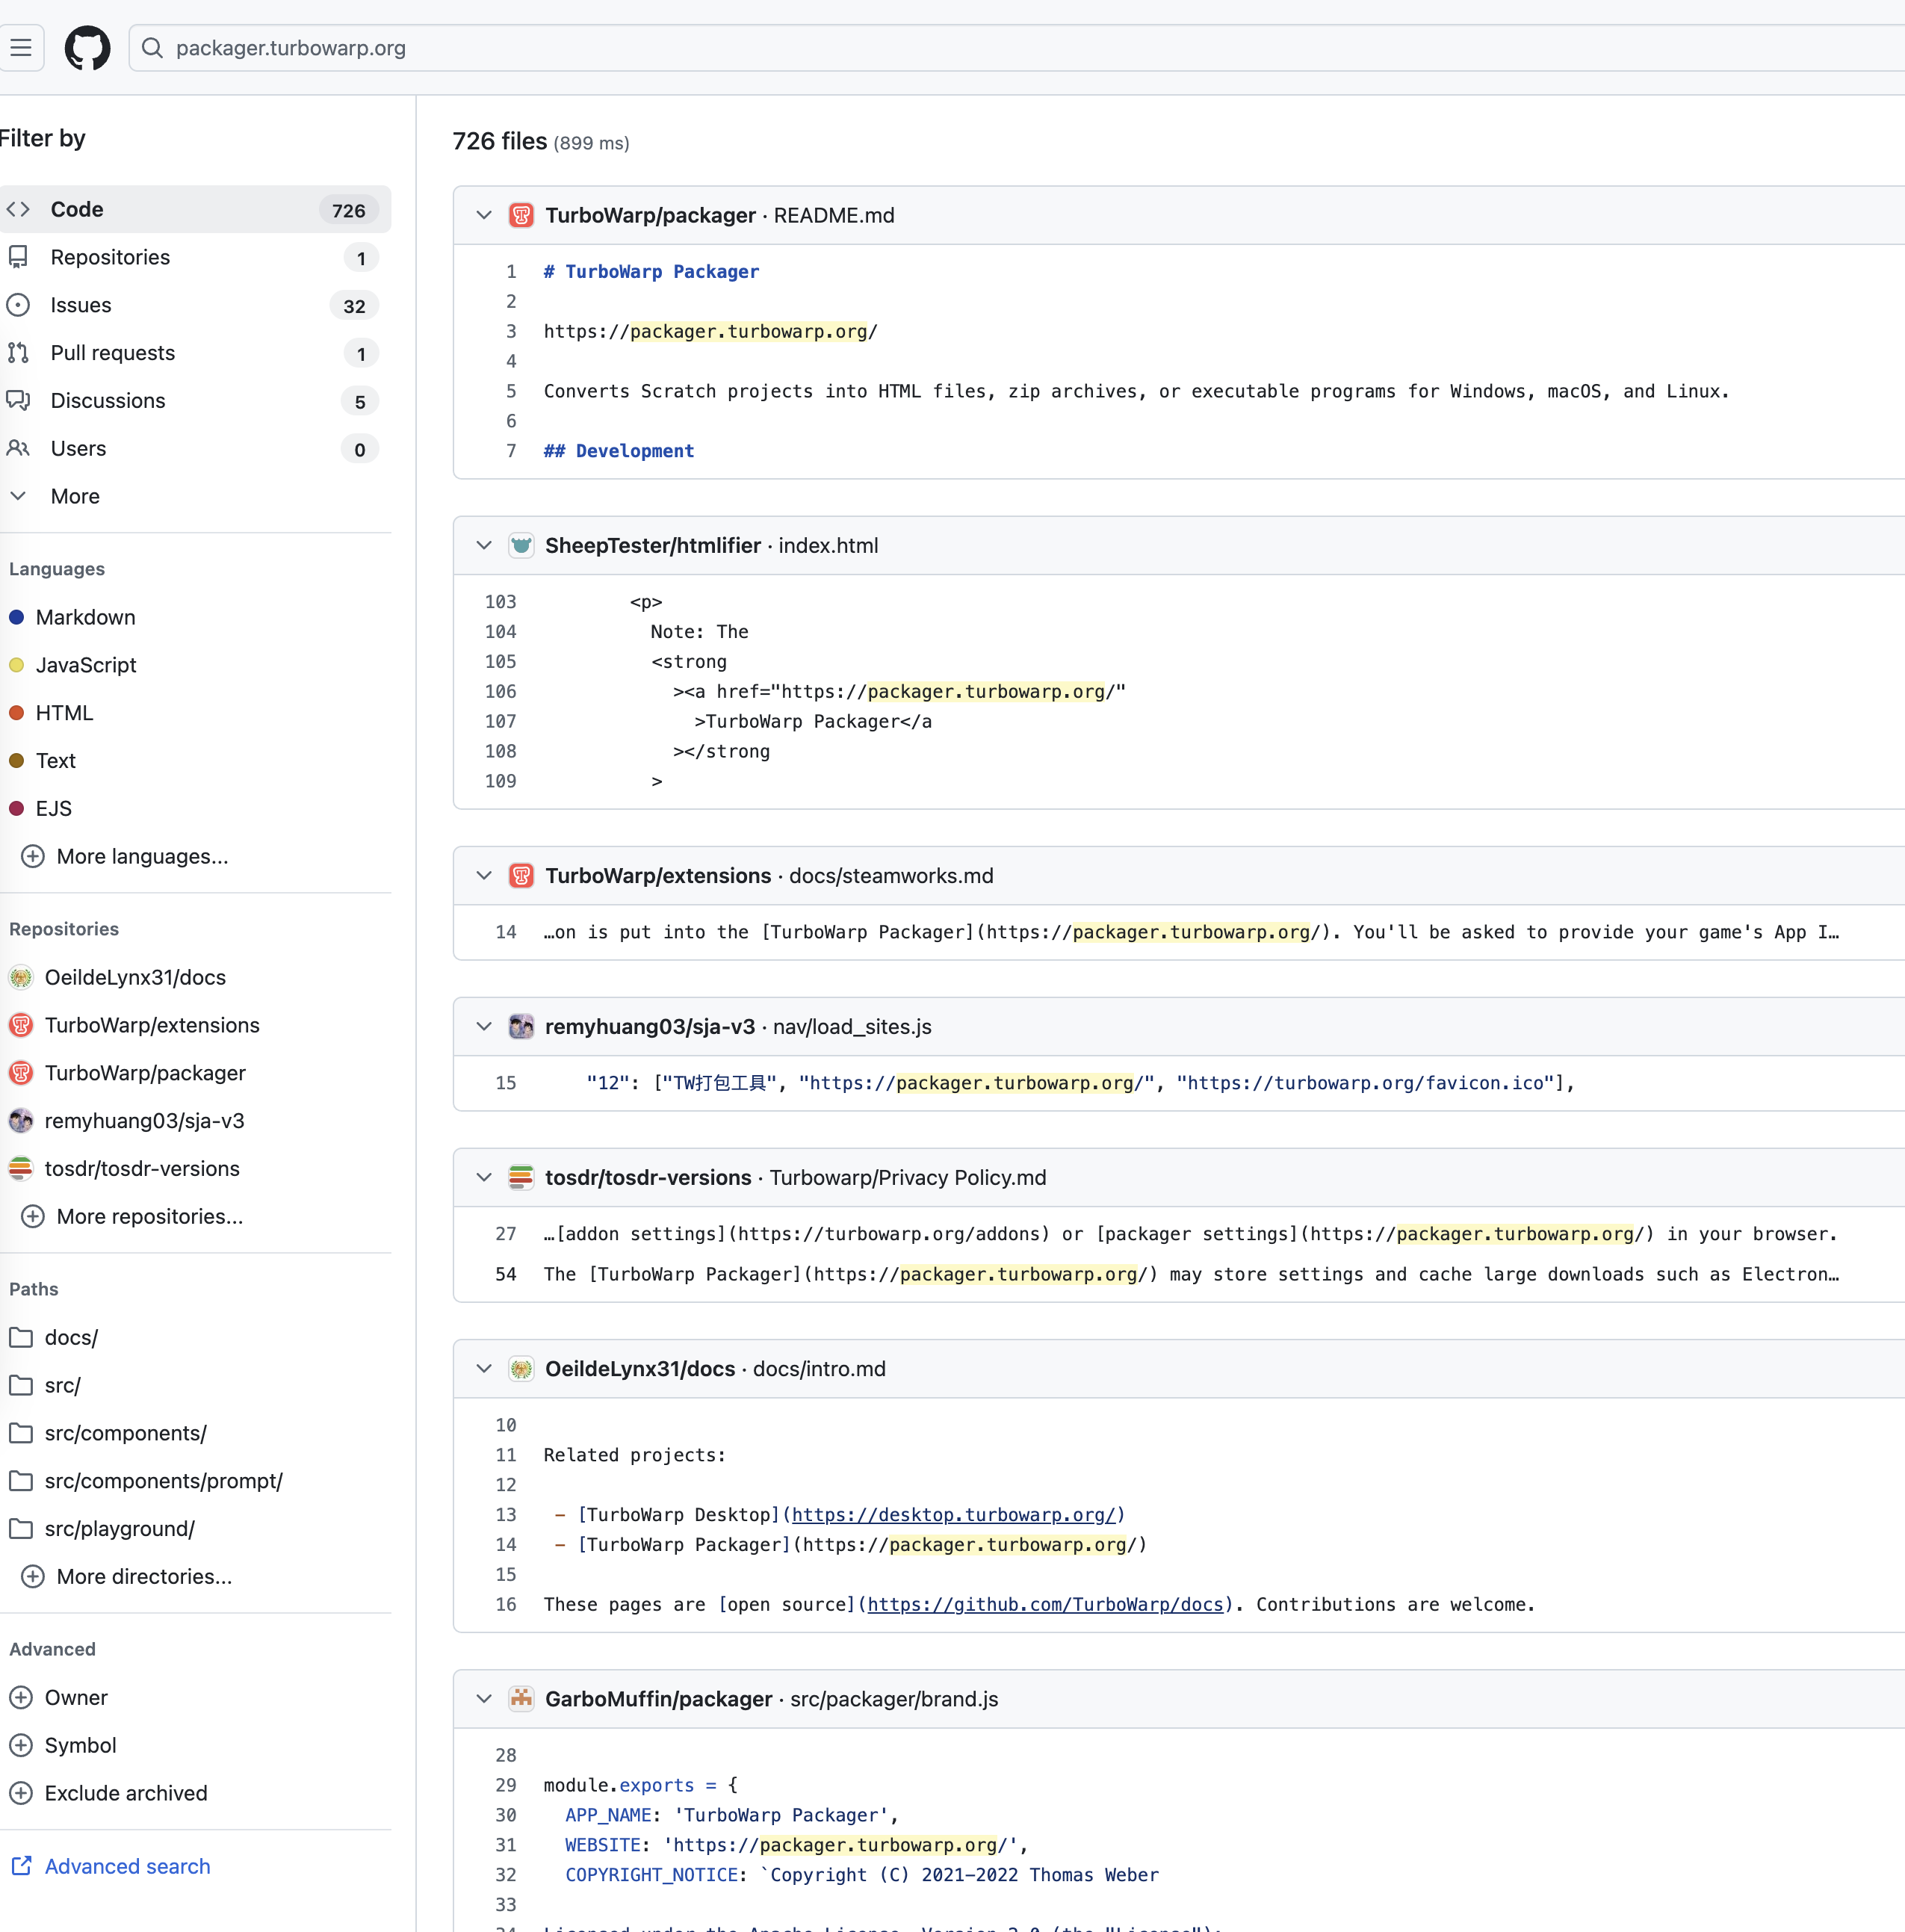Image resolution: width=1905 pixels, height=1932 pixels.
Task: Go to GitHub home via Octocat logo
Action: coord(88,48)
